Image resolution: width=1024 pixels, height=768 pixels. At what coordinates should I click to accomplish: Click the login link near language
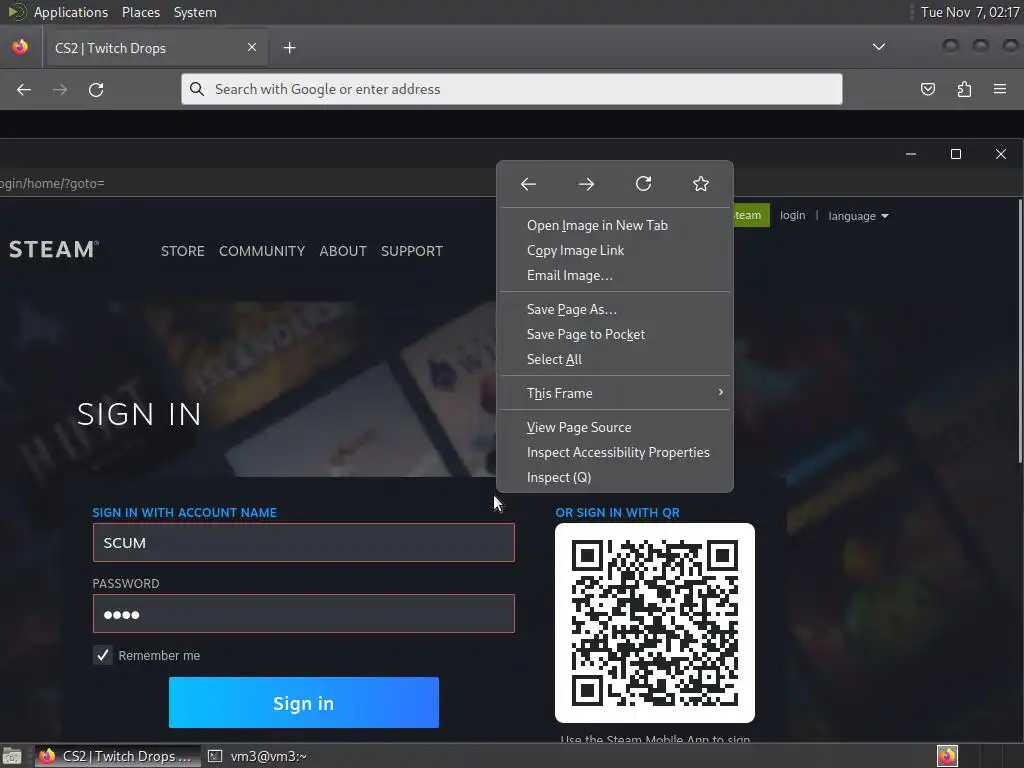click(792, 216)
